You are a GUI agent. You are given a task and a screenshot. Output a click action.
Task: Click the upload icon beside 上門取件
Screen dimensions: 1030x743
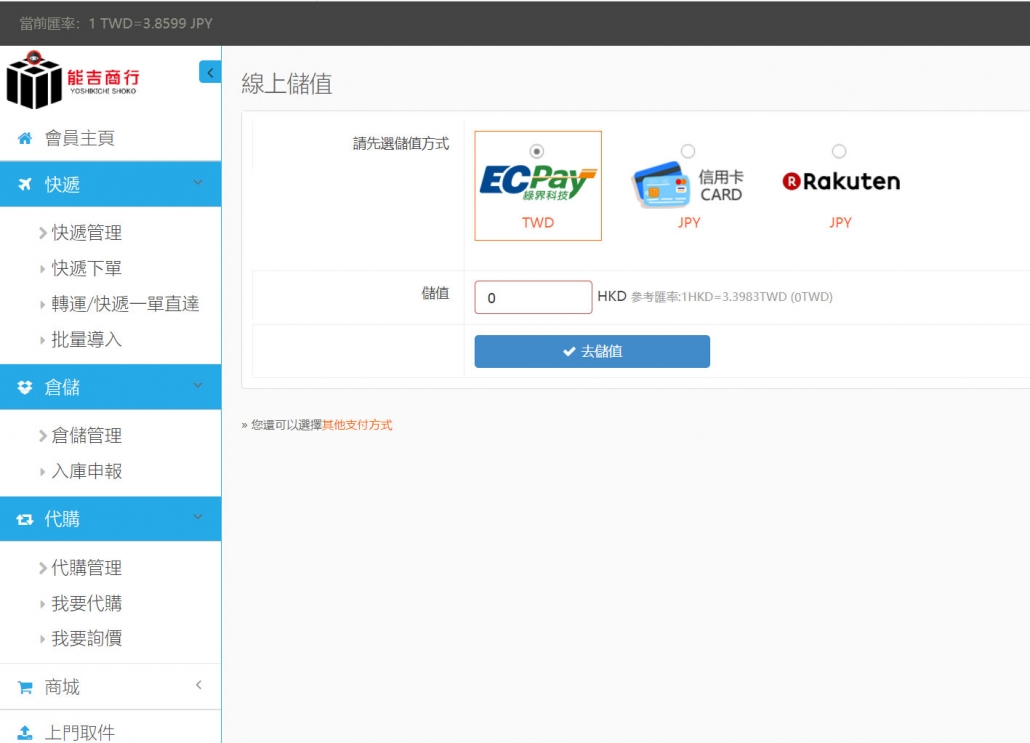point(25,733)
